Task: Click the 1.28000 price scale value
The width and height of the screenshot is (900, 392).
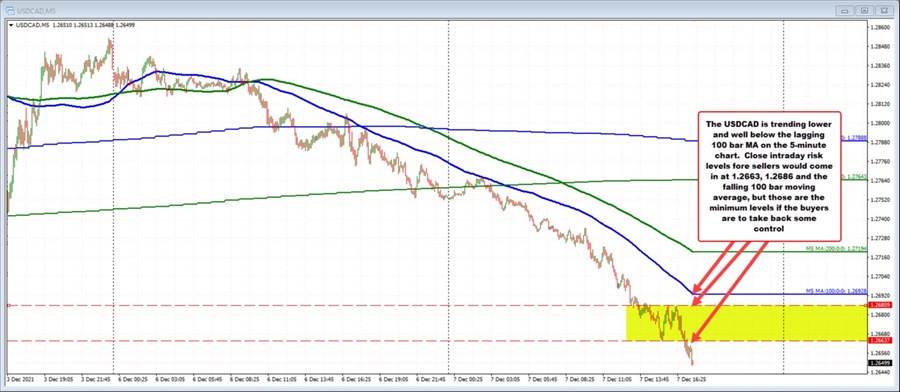Action: [x=879, y=123]
